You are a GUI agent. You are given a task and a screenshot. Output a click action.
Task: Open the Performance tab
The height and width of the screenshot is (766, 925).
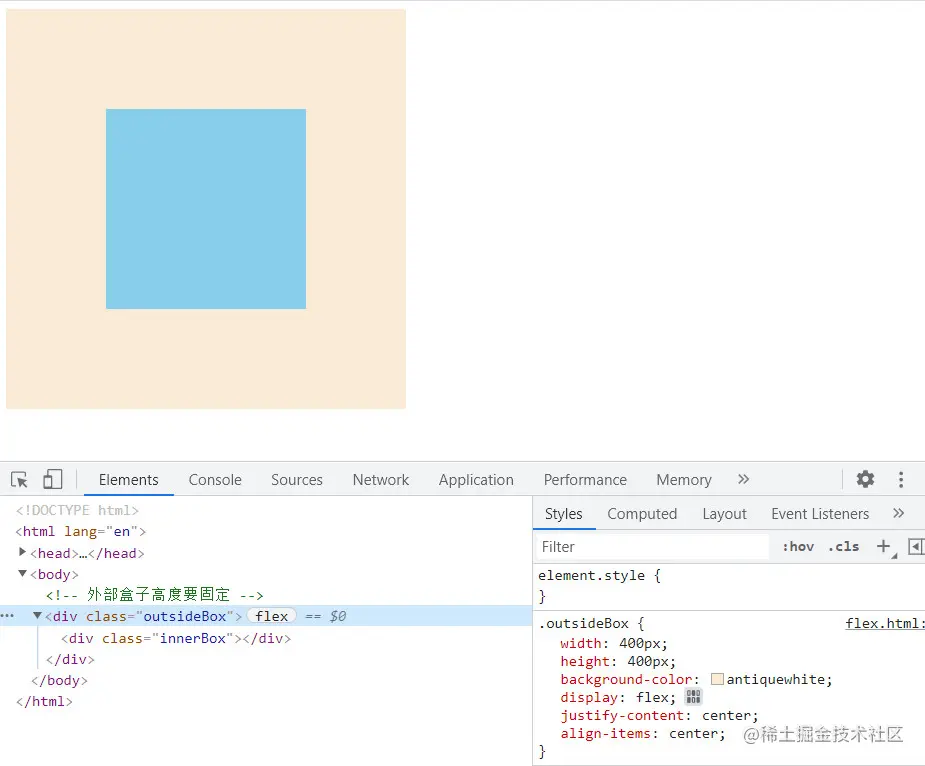coord(585,480)
